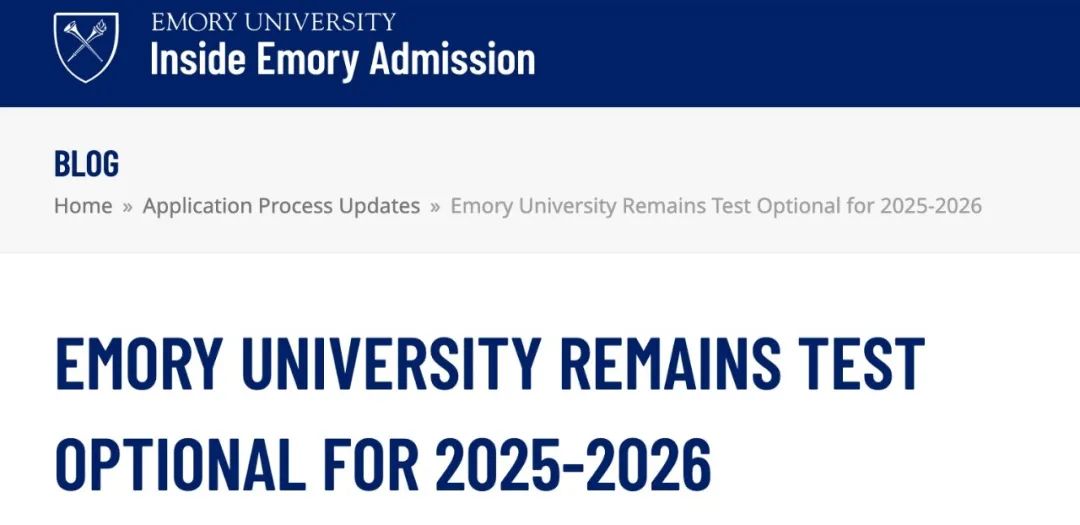Screen dimensions: 1080x525
Task: Select the BLOG section heading
Action: point(86,163)
